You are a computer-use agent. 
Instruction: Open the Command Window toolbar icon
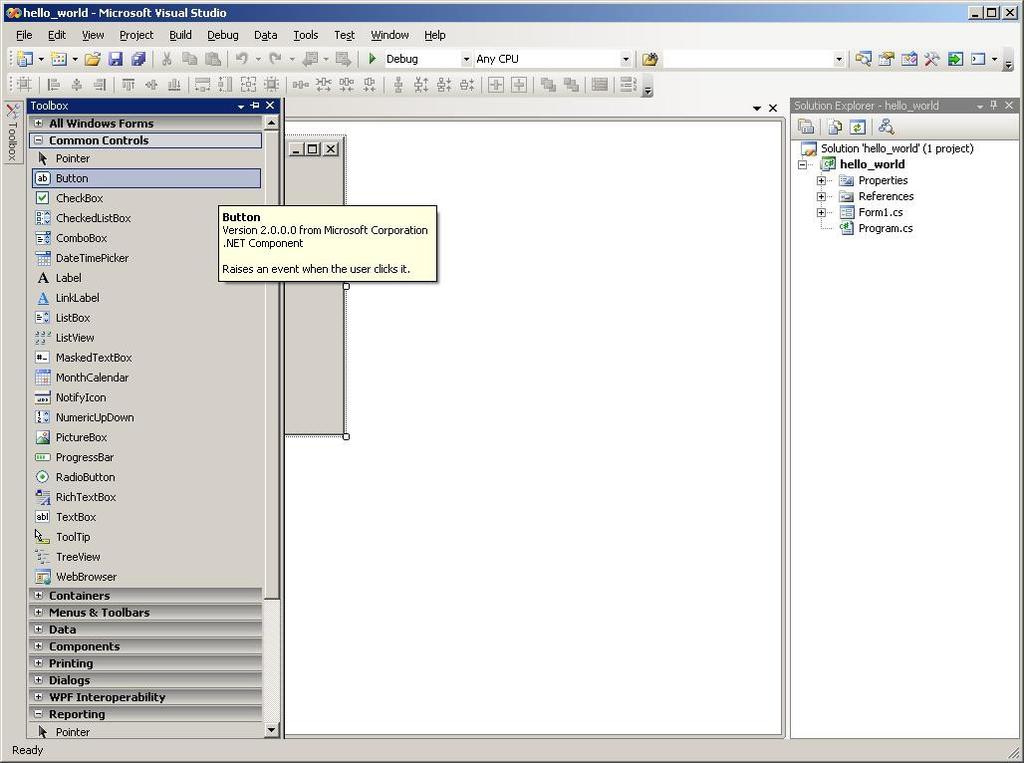(x=978, y=59)
